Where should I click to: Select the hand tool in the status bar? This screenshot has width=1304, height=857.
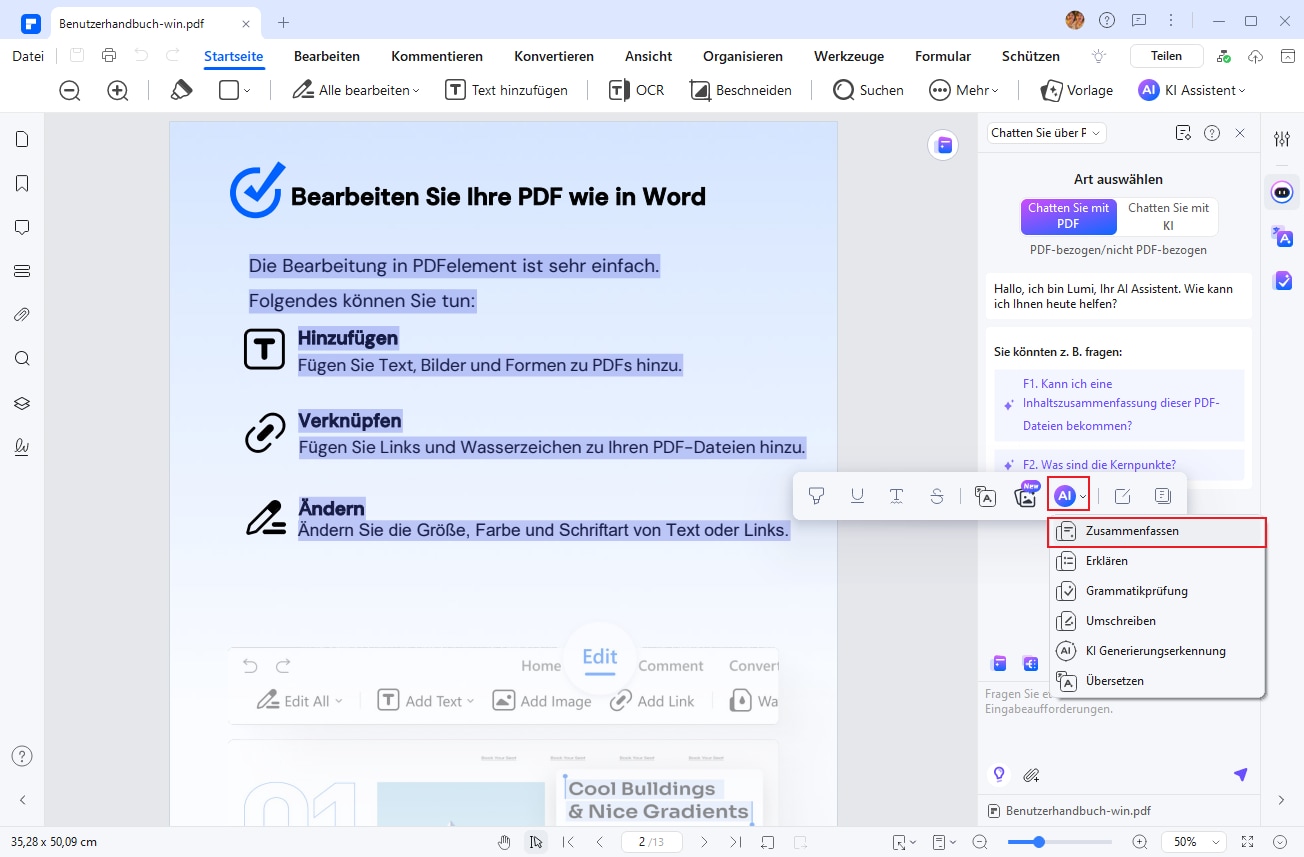[x=505, y=842]
